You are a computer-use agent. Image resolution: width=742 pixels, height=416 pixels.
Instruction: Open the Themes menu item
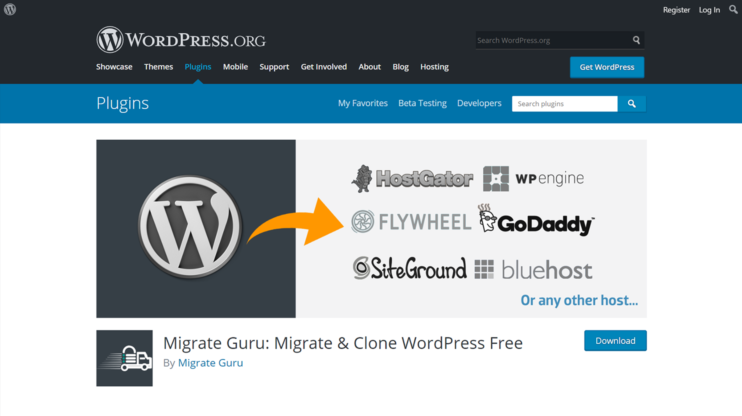[x=159, y=67]
